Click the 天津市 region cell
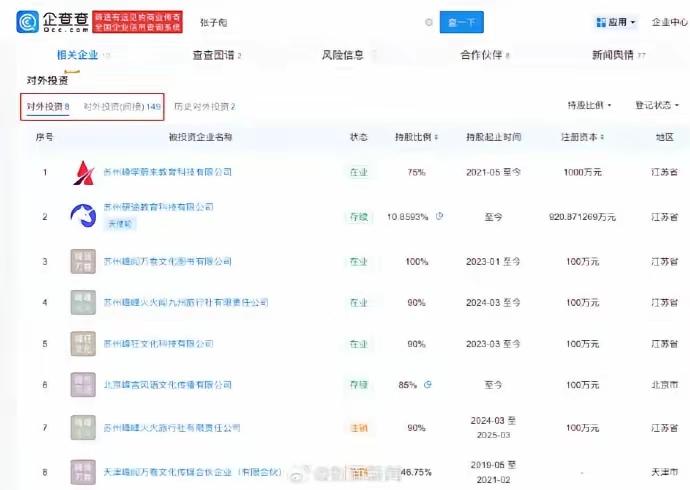 (664, 472)
